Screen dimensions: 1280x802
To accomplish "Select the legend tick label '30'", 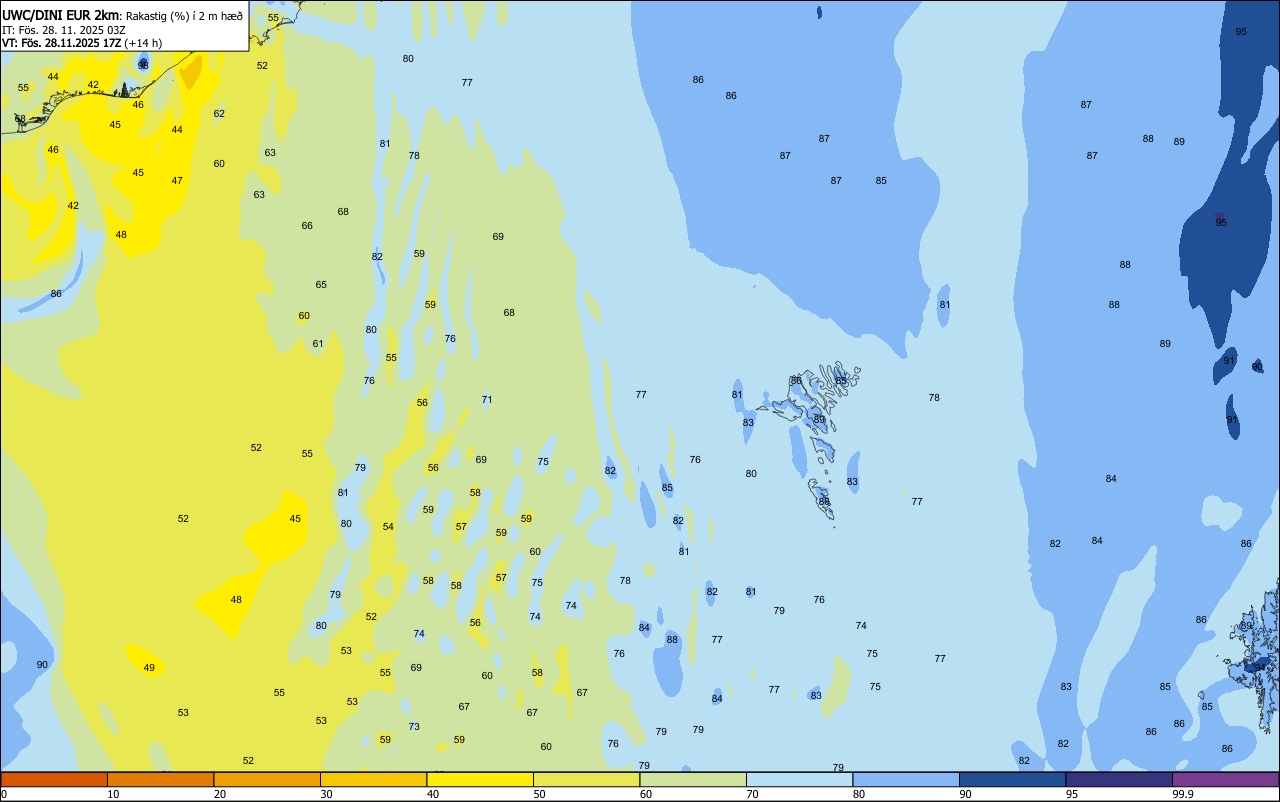I will coord(326,794).
